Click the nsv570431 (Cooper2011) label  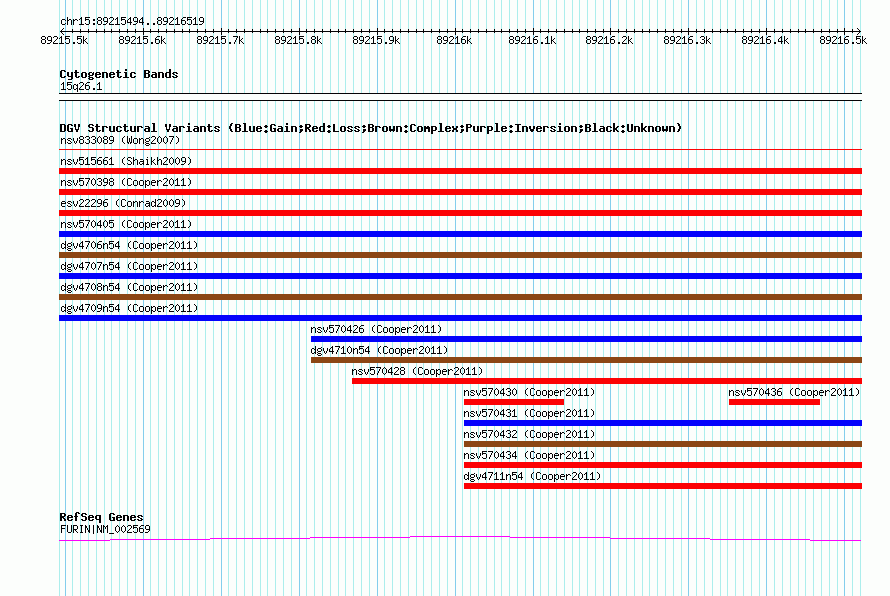tap(529, 413)
